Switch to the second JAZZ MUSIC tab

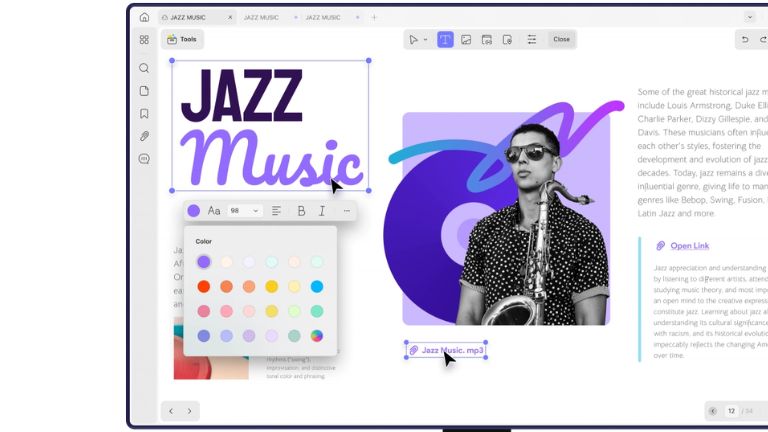point(261,17)
